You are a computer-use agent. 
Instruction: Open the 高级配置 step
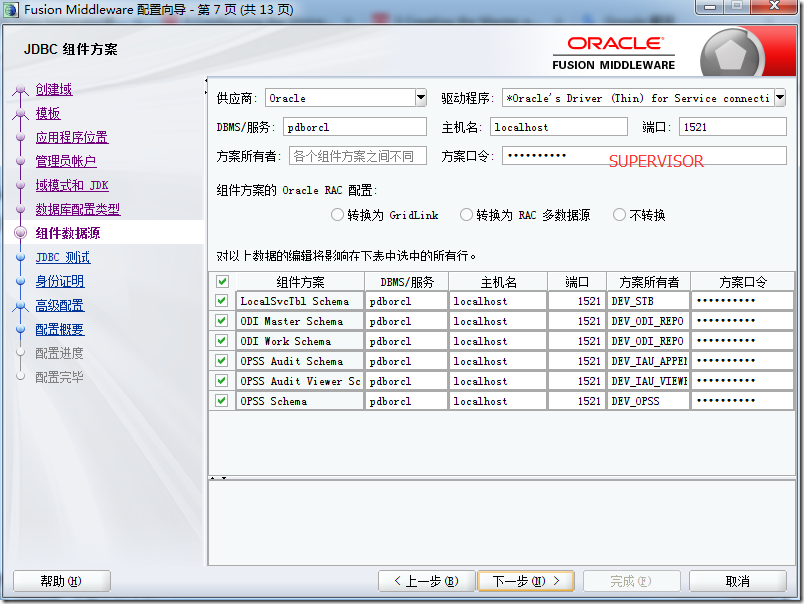click(x=60, y=306)
